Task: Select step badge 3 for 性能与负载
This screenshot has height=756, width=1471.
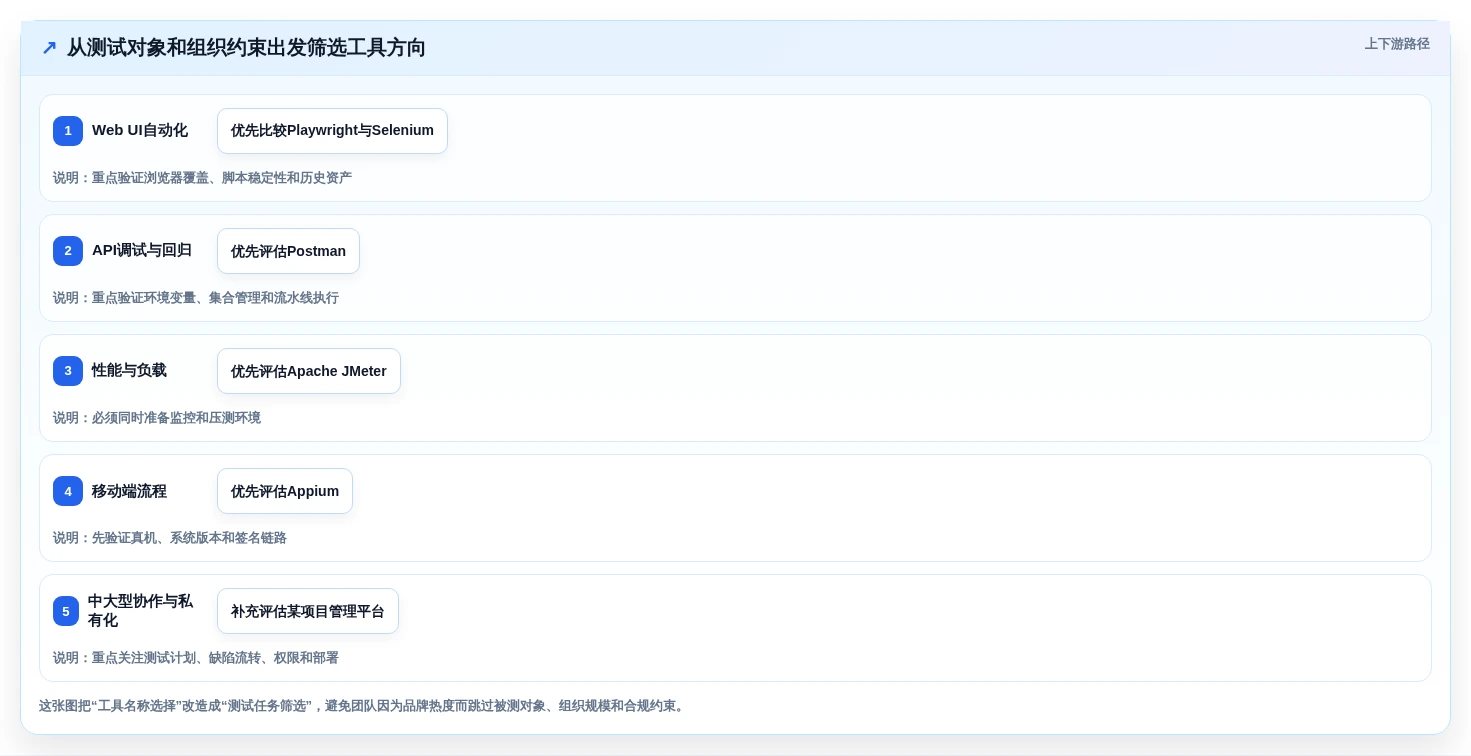Action: point(68,371)
